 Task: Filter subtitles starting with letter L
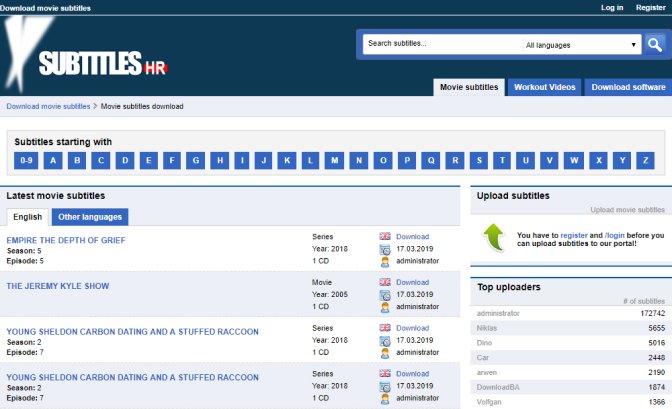pyautogui.click(x=310, y=160)
